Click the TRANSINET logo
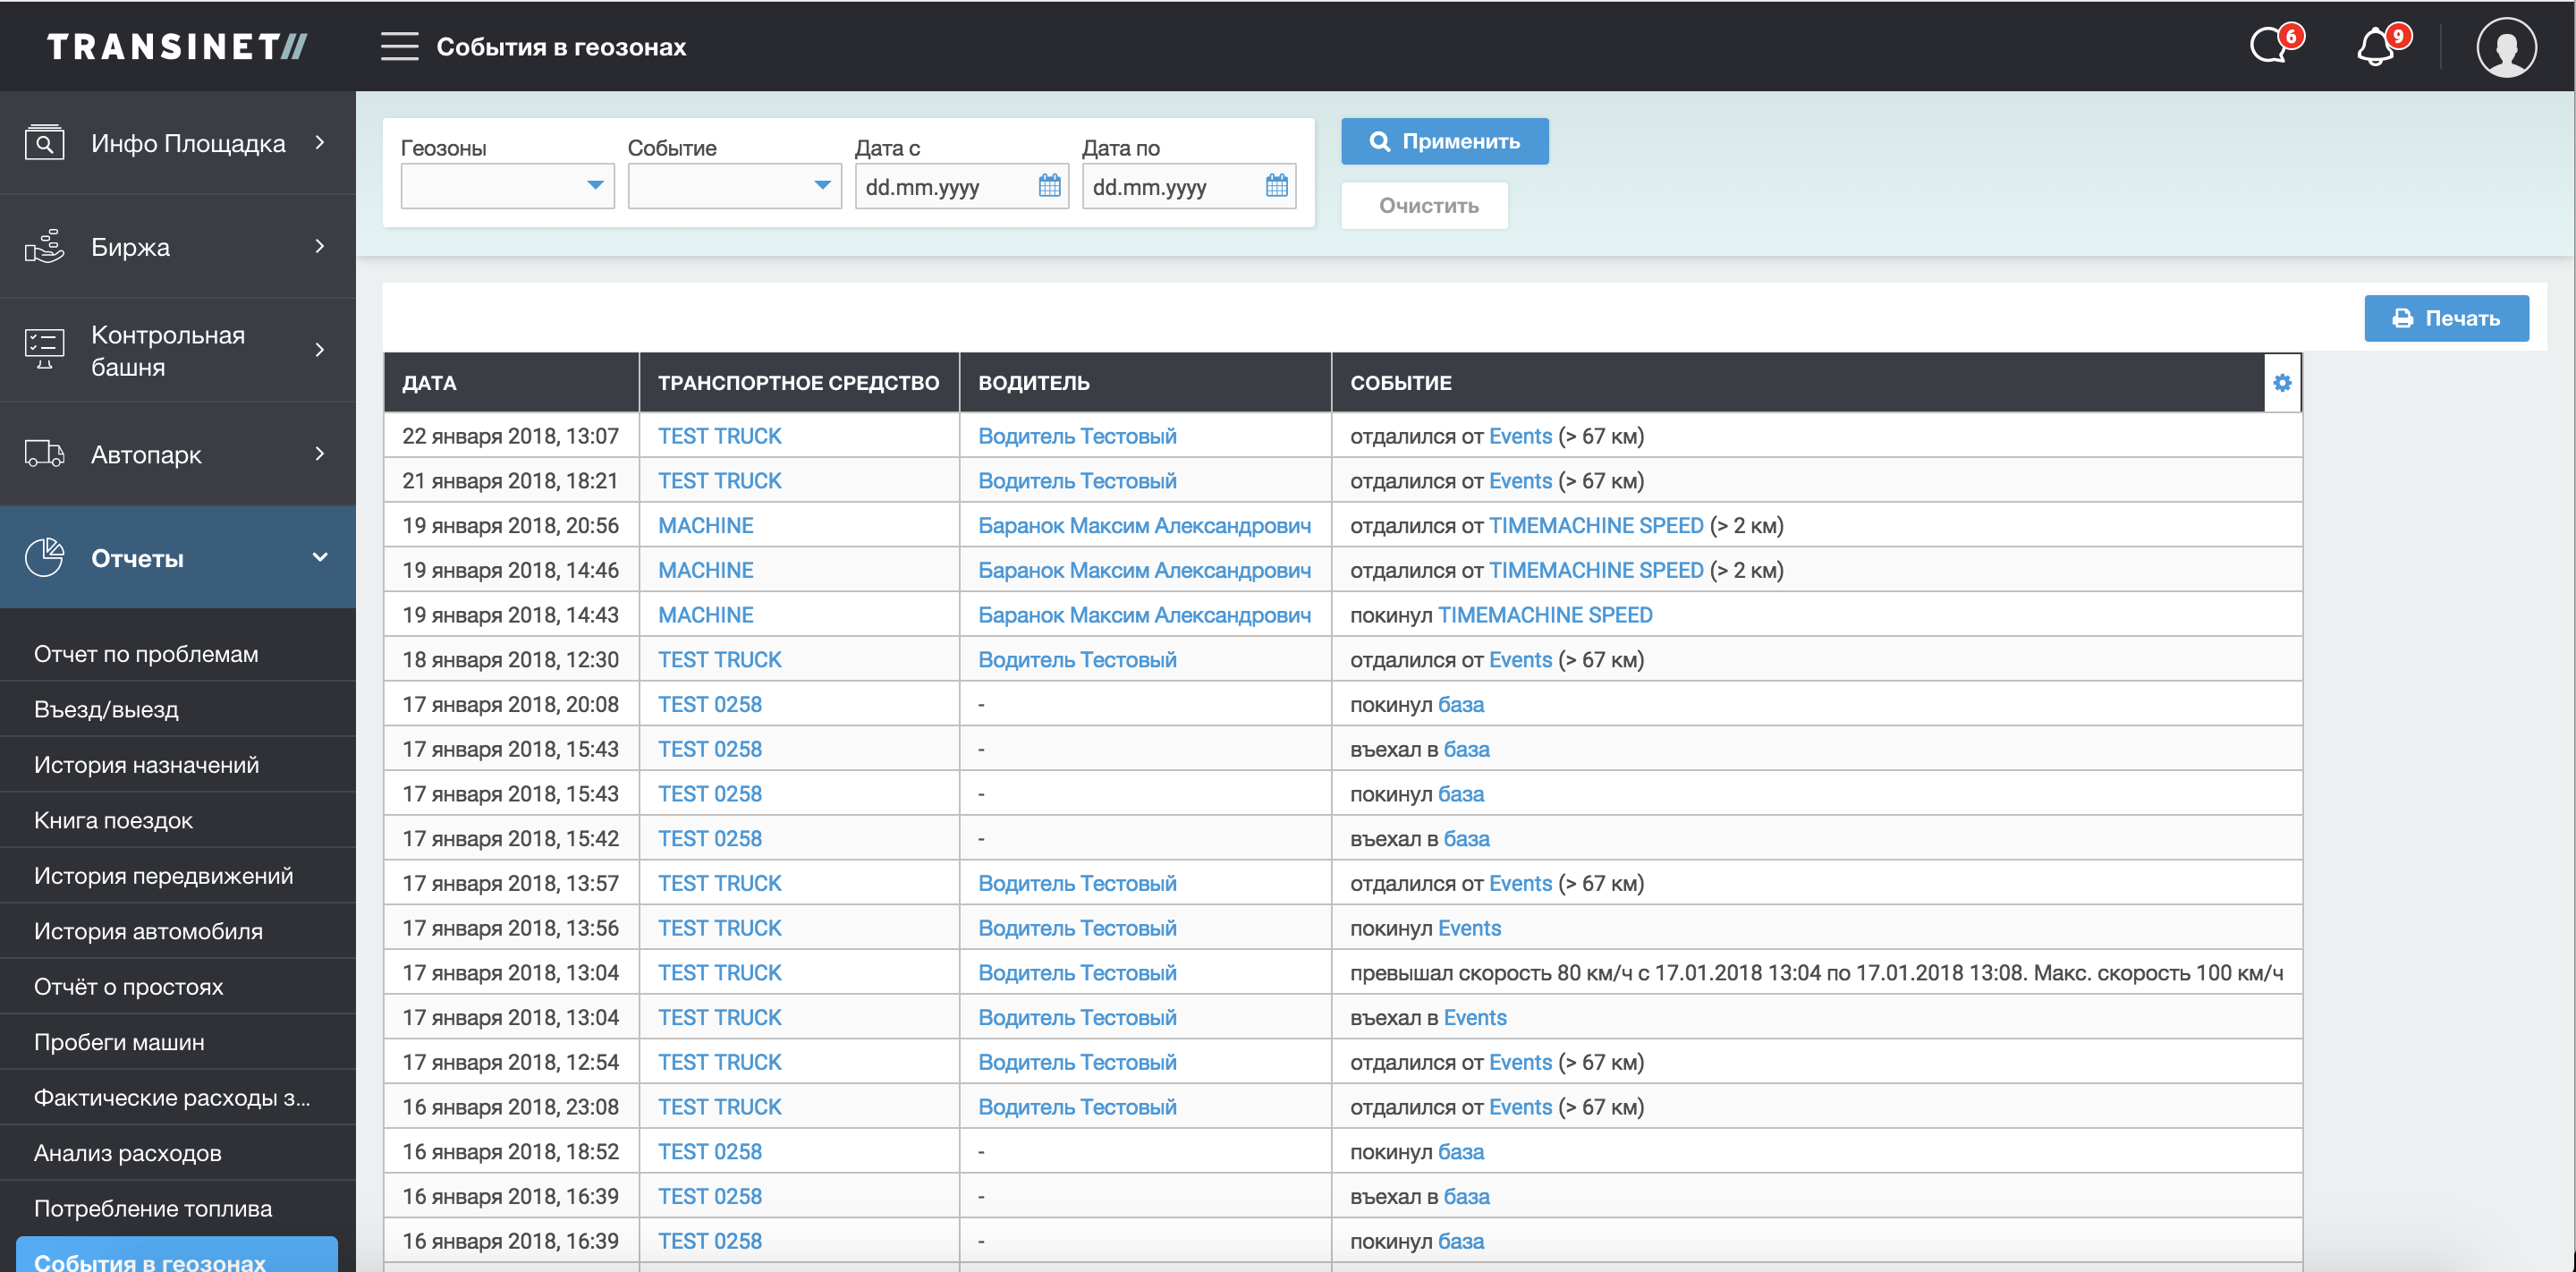This screenshot has width=2576, height=1272. pos(177,47)
